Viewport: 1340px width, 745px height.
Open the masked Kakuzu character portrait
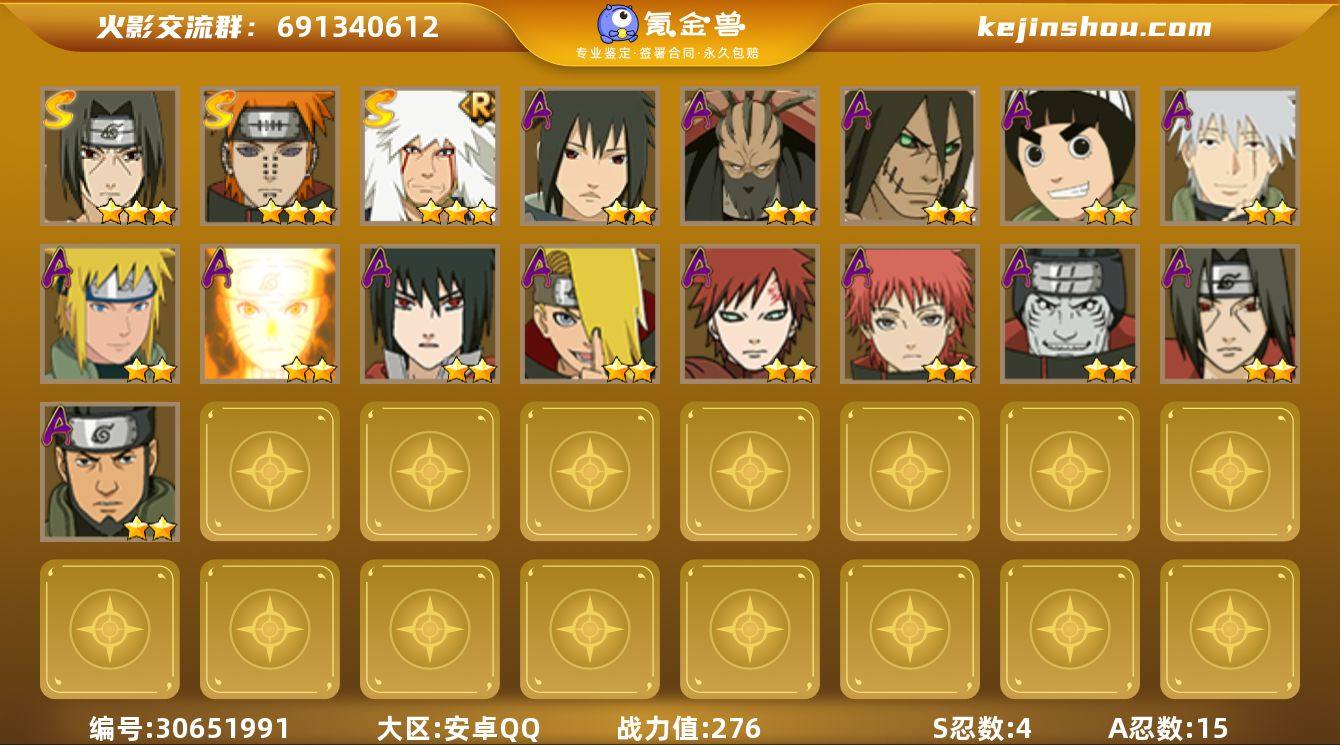750,156
